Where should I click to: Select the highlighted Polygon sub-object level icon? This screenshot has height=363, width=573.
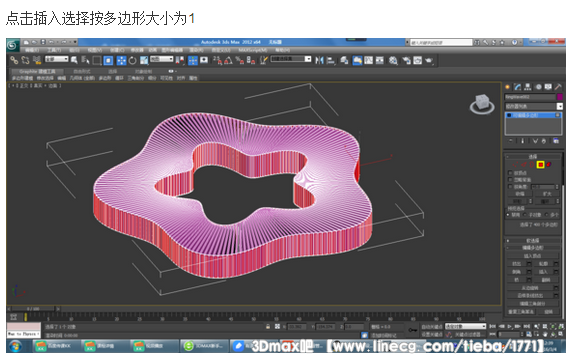pos(540,165)
